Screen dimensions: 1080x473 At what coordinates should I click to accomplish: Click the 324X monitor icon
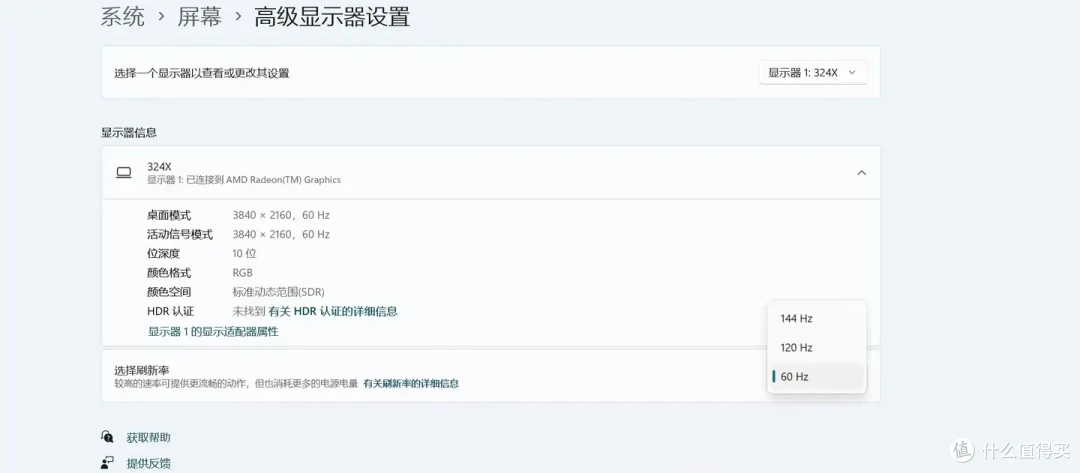tap(124, 173)
